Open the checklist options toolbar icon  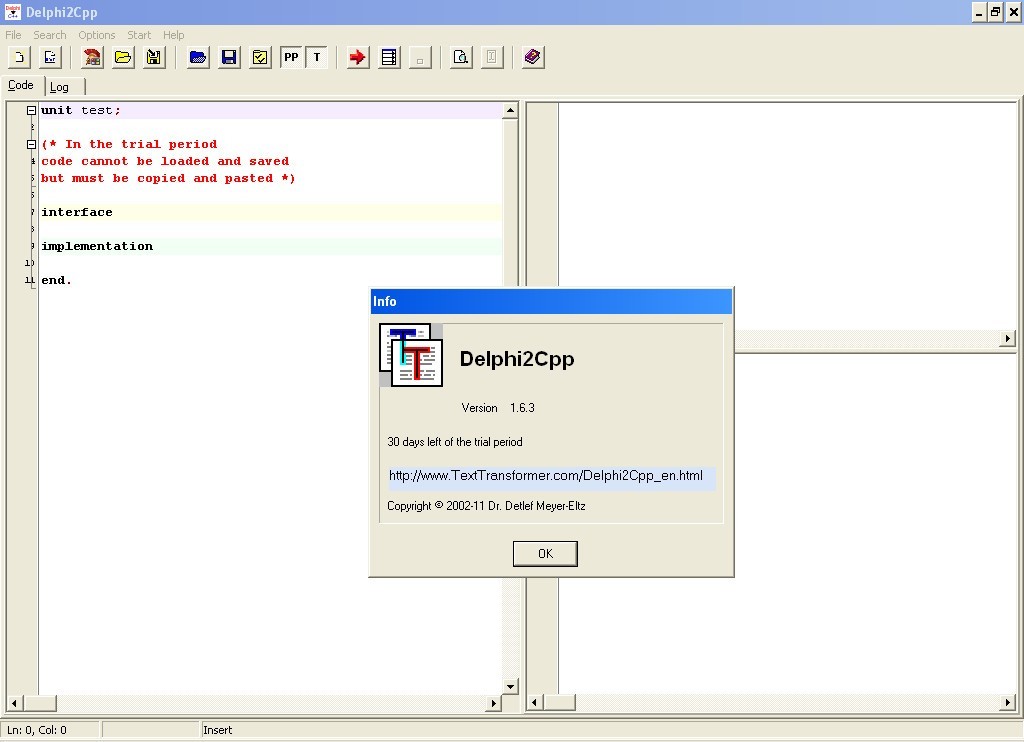coord(260,57)
